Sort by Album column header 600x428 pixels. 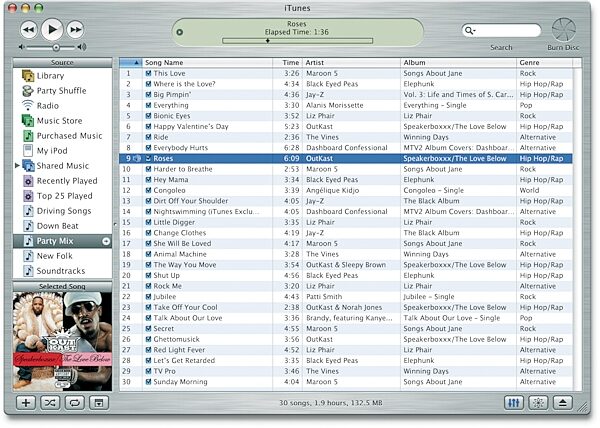[x=458, y=62]
